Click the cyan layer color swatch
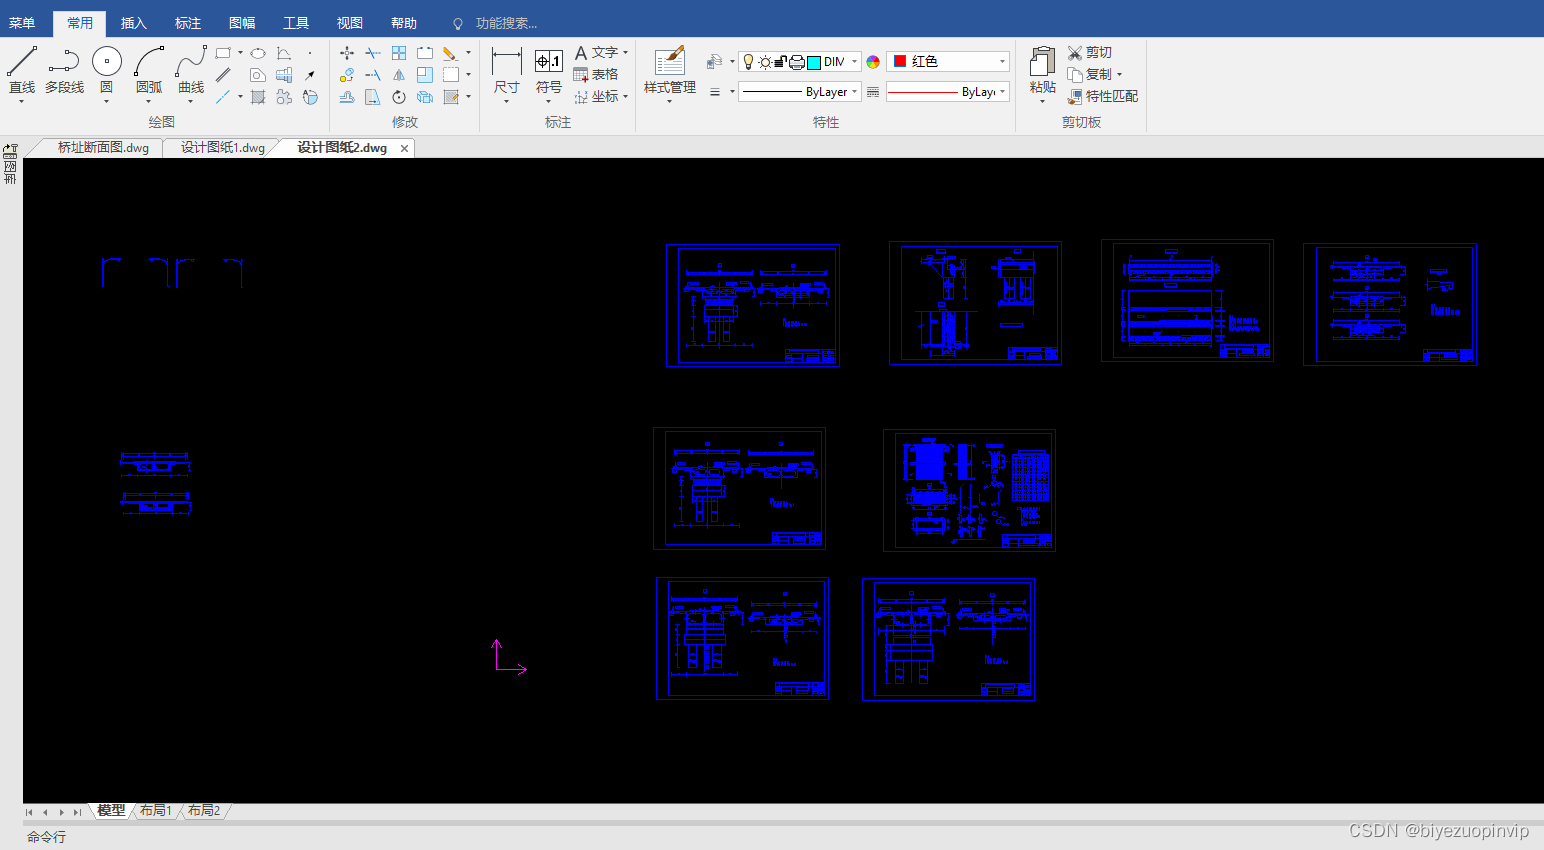 [814, 62]
